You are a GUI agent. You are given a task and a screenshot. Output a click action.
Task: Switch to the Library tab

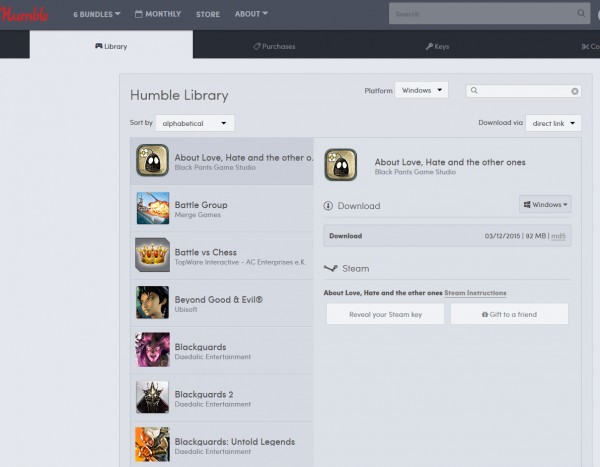(x=111, y=44)
